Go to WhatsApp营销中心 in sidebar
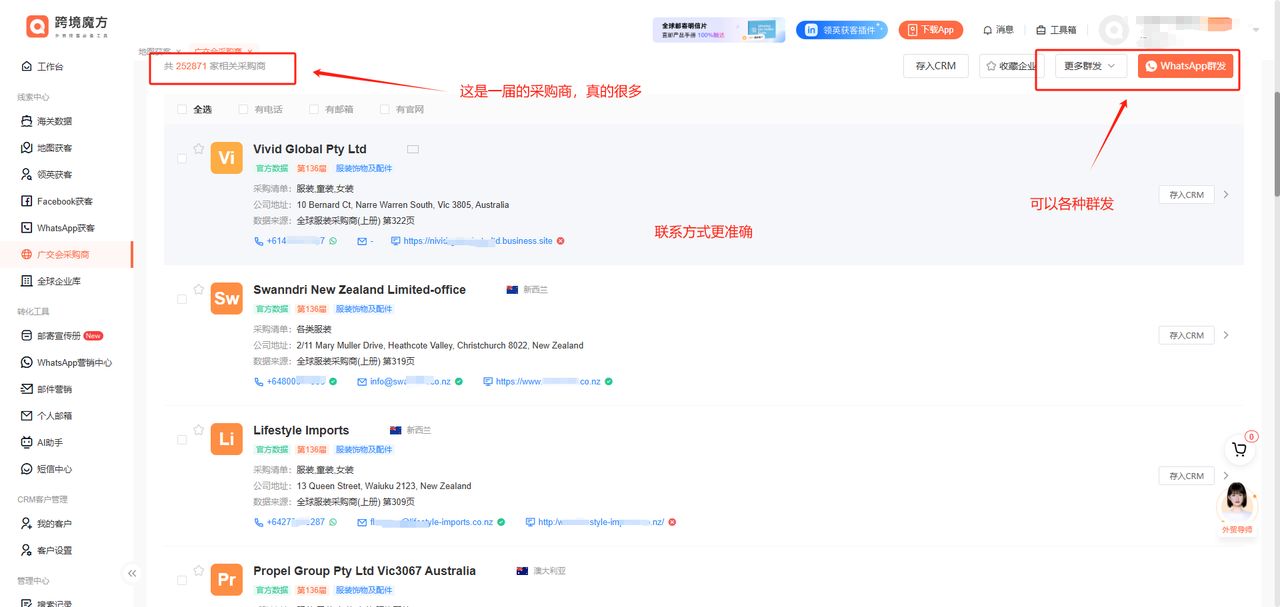Image resolution: width=1280 pixels, height=607 pixels. click(74, 363)
